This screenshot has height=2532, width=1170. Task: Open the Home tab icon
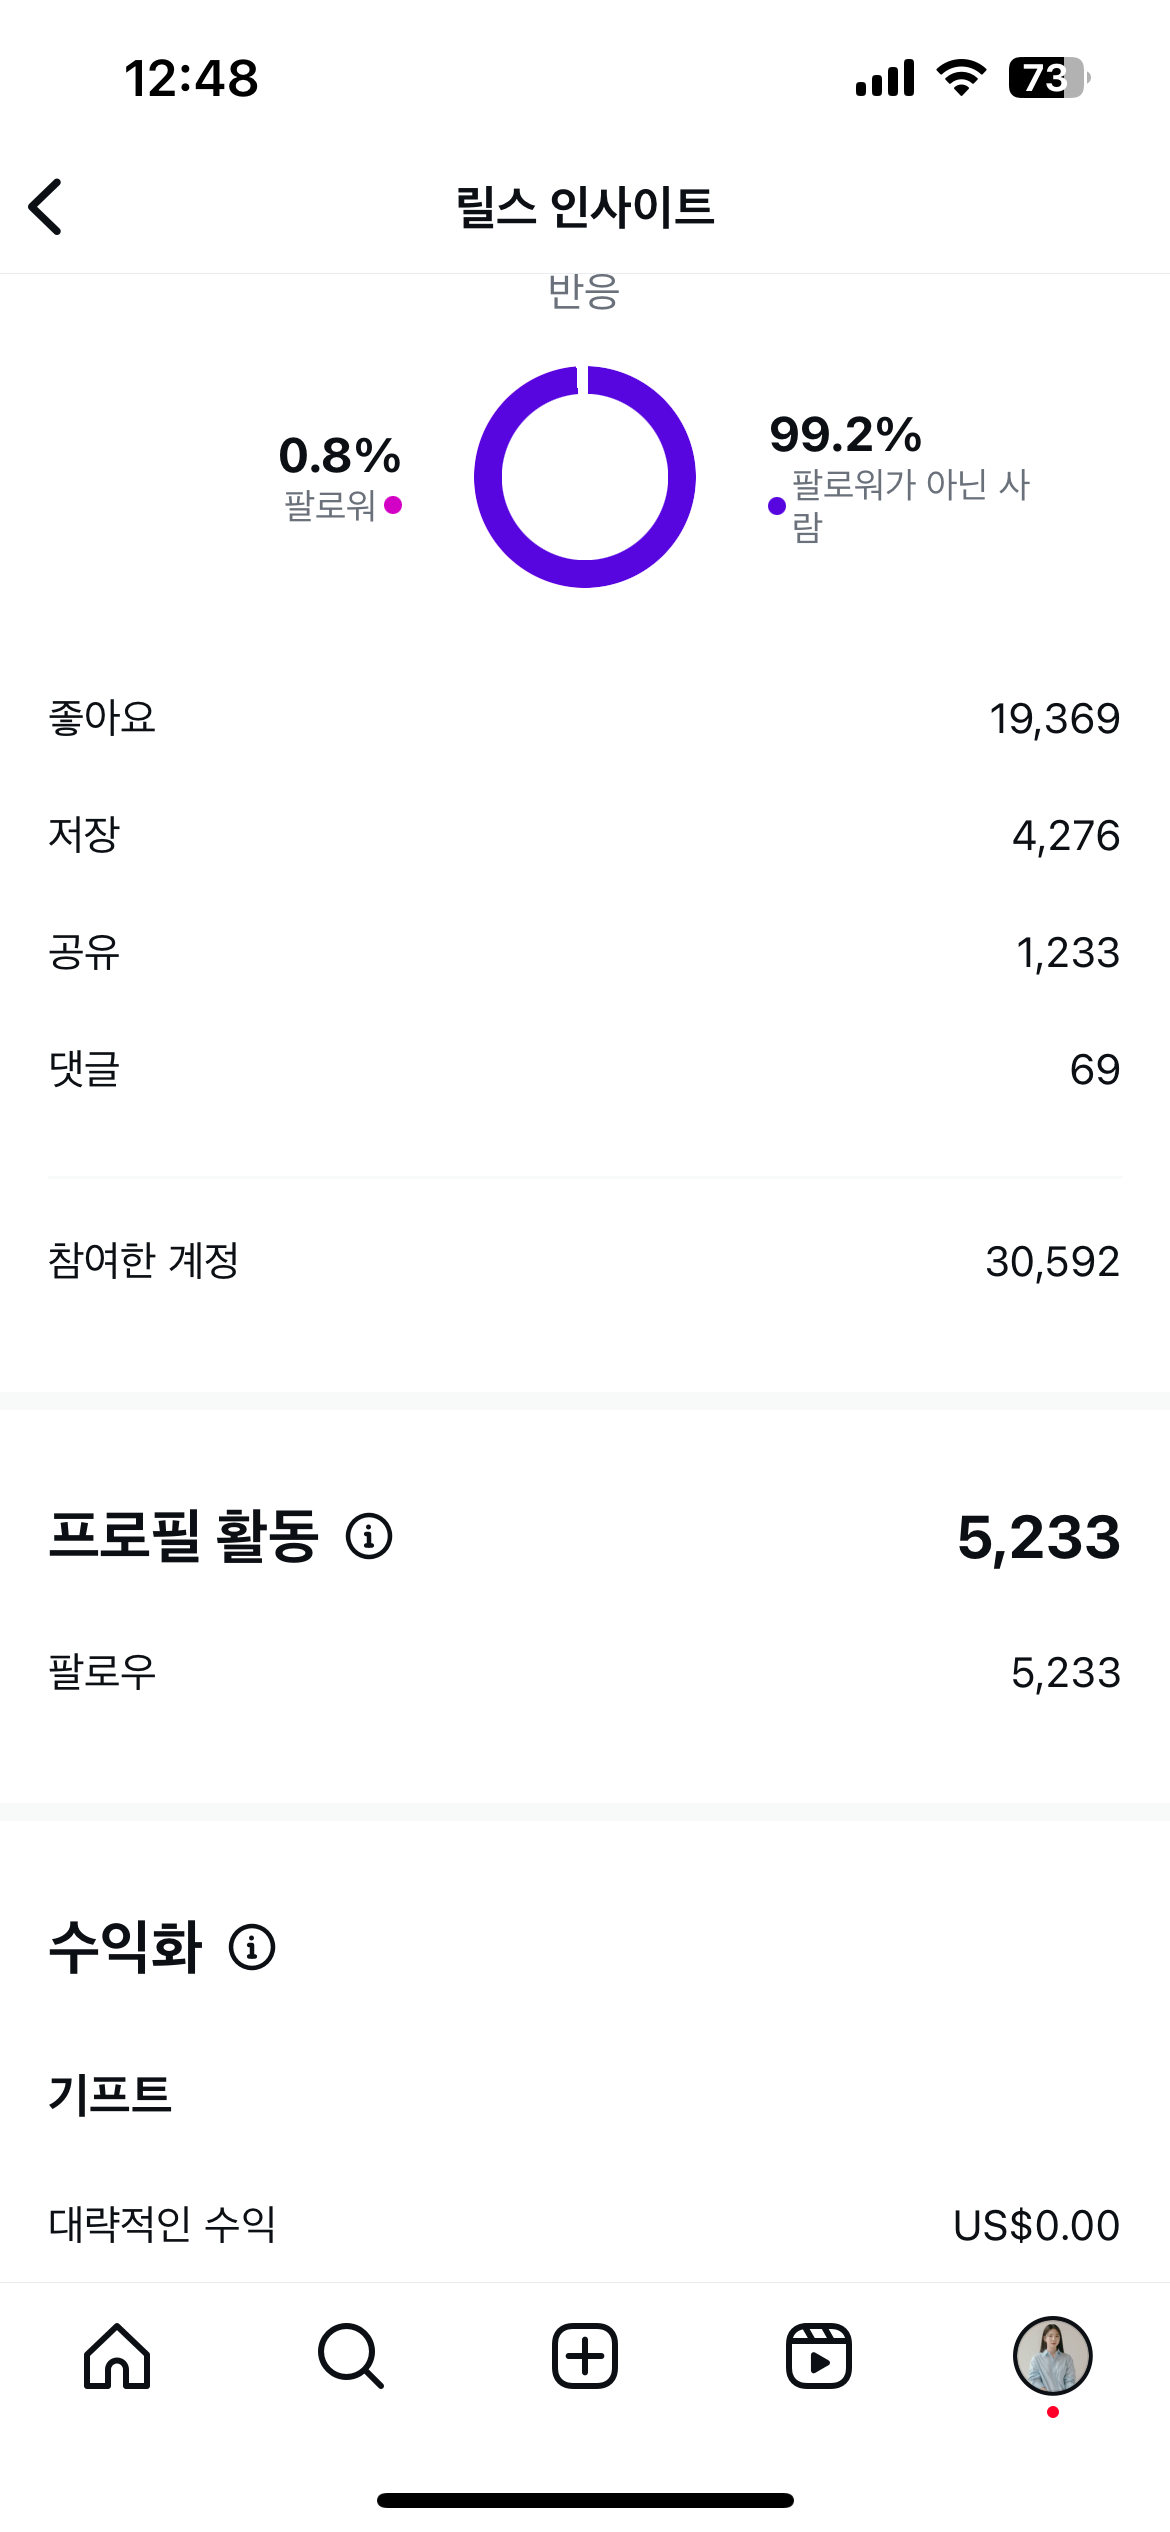[117, 2356]
